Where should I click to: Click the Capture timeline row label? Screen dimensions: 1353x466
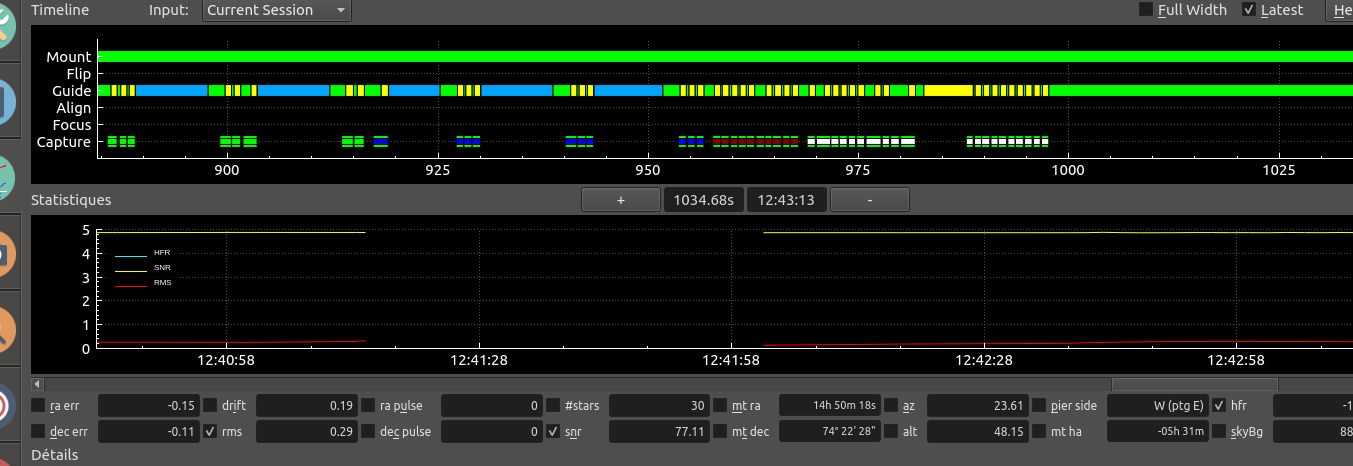coord(63,142)
